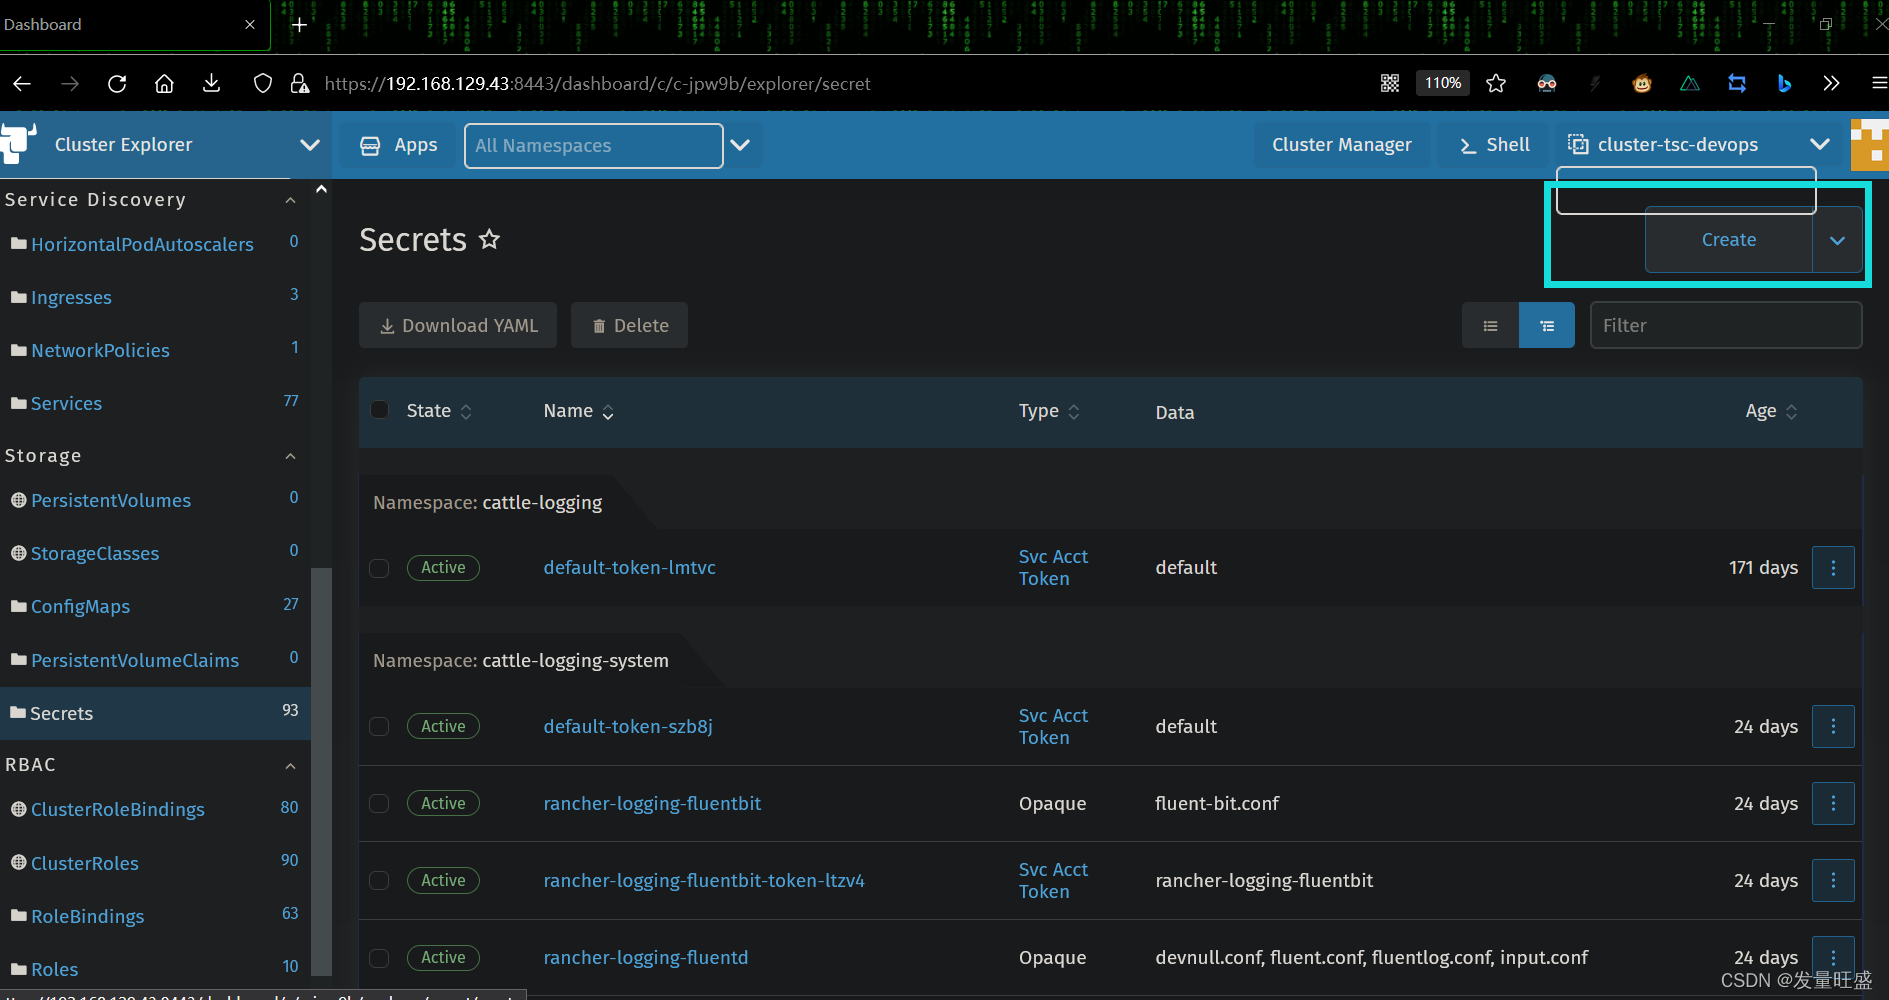The height and width of the screenshot is (1000, 1889).
Task: Bookmark this page with the star icon
Action: (1496, 83)
